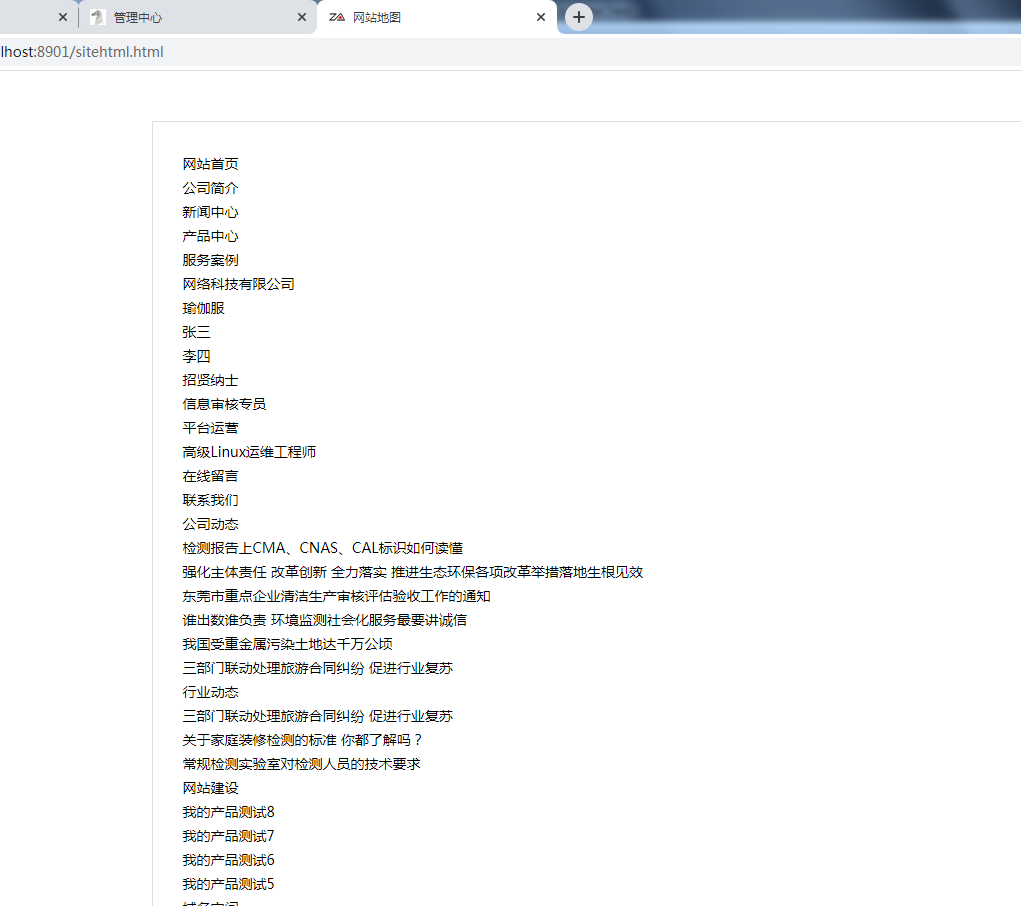Open the 网站建设 link

(210, 788)
